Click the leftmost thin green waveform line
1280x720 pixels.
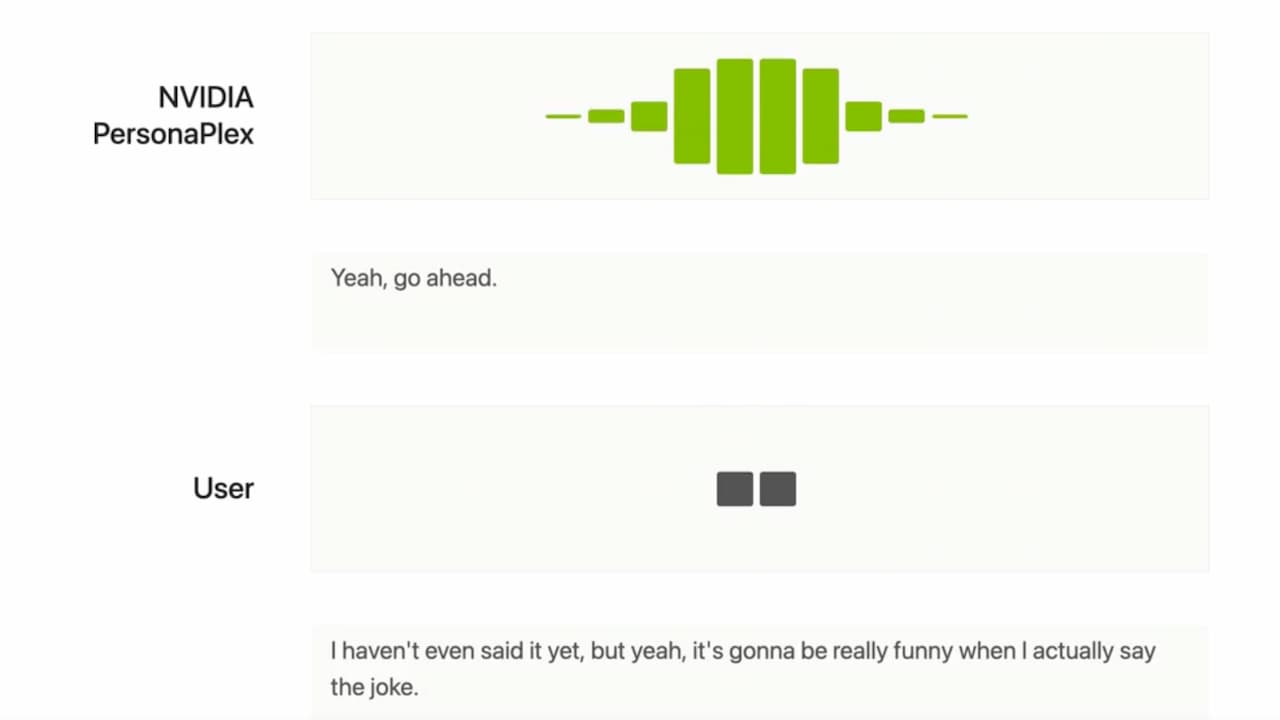(563, 116)
